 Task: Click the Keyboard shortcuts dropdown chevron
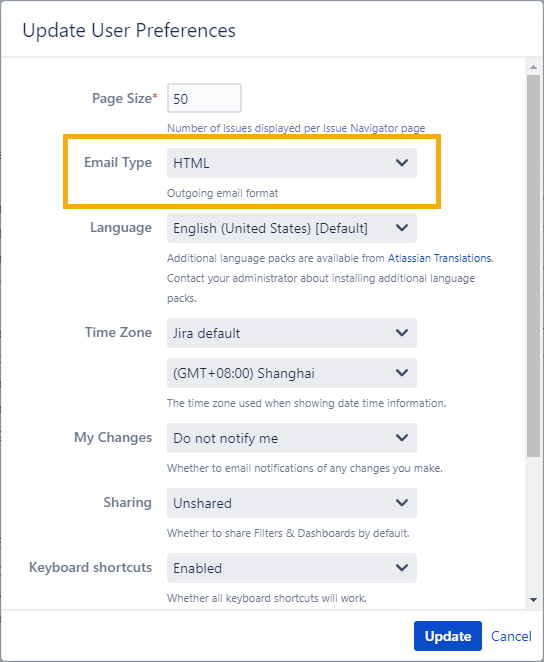click(402, 568)
